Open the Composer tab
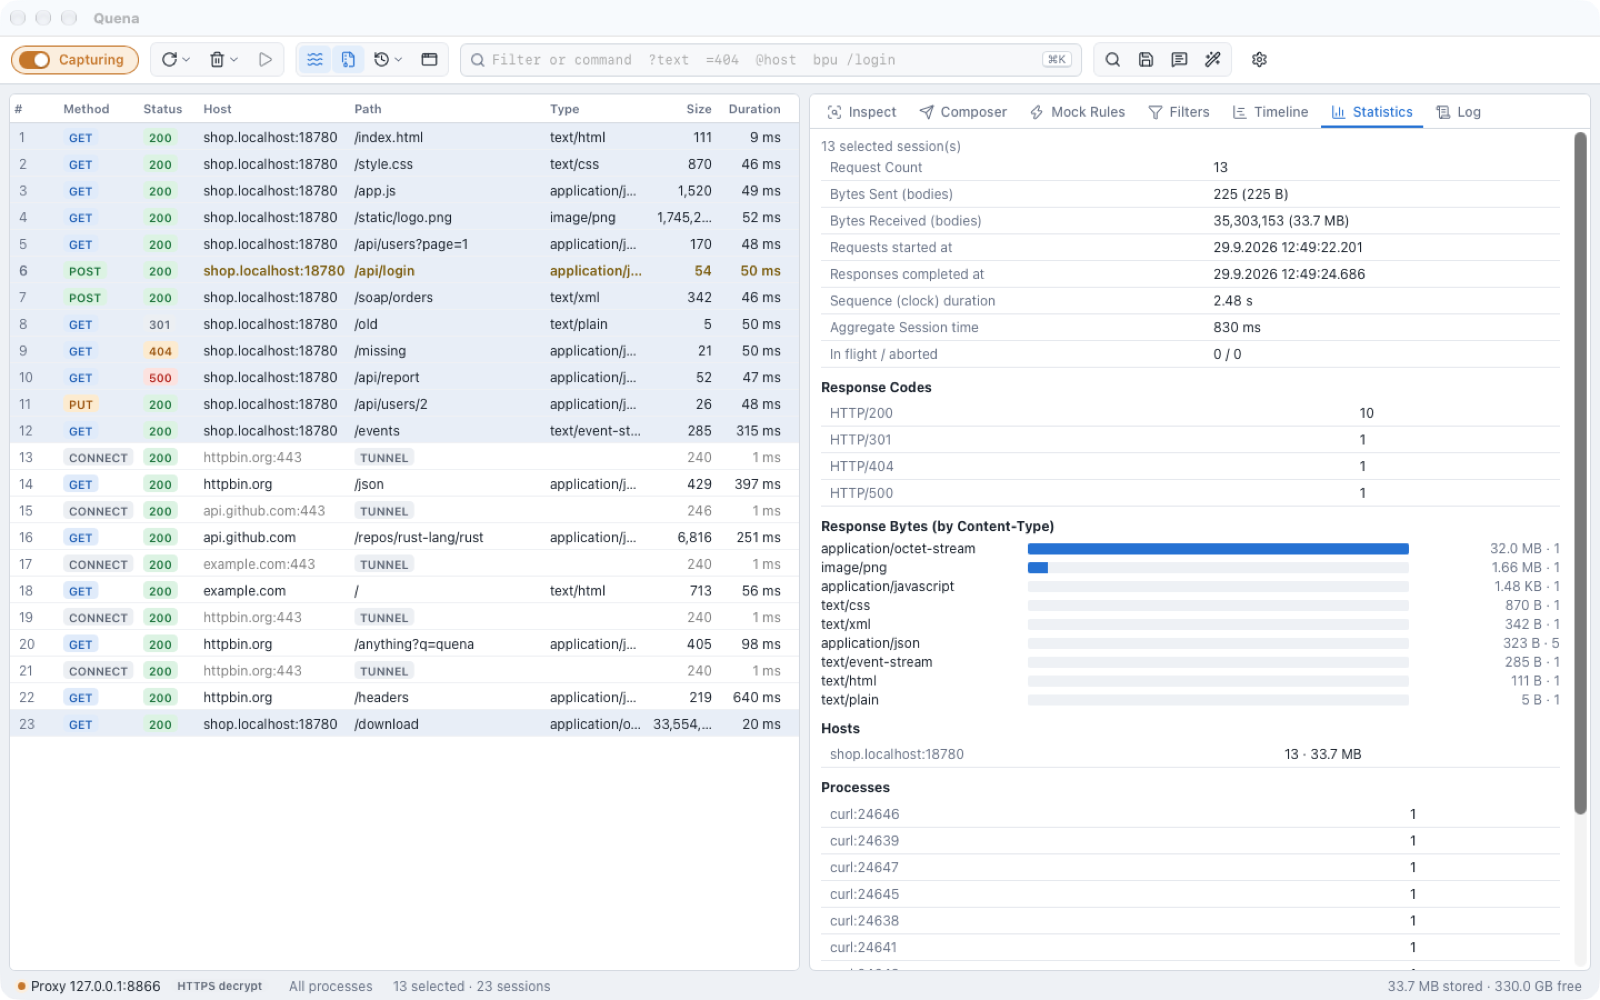The width and height of the screenshot is (1600, 1000). point(963,112)
